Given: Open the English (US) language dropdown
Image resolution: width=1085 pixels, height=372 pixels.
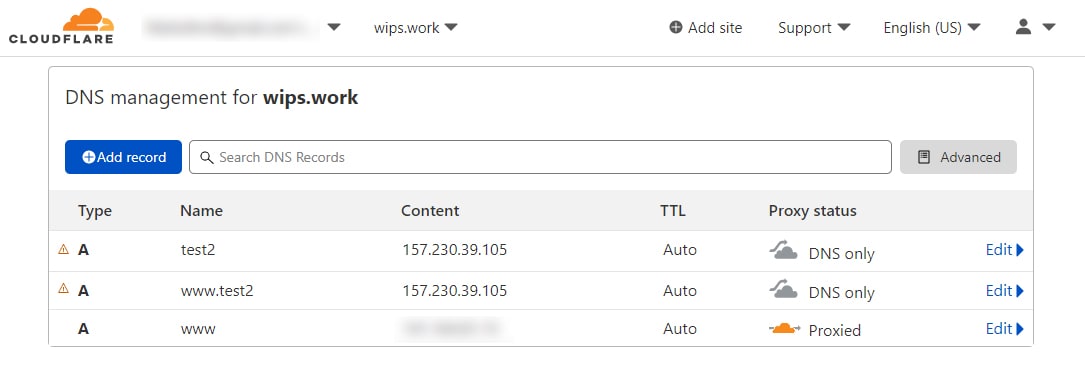Looking at the screenshot, I should pos(932,28).
